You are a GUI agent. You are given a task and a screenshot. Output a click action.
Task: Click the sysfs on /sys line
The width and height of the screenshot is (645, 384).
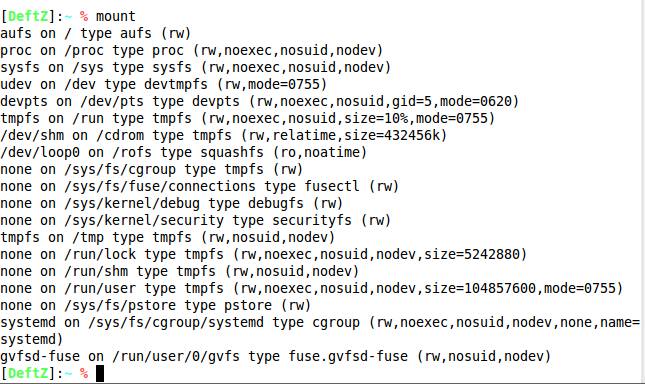(195, 67)
